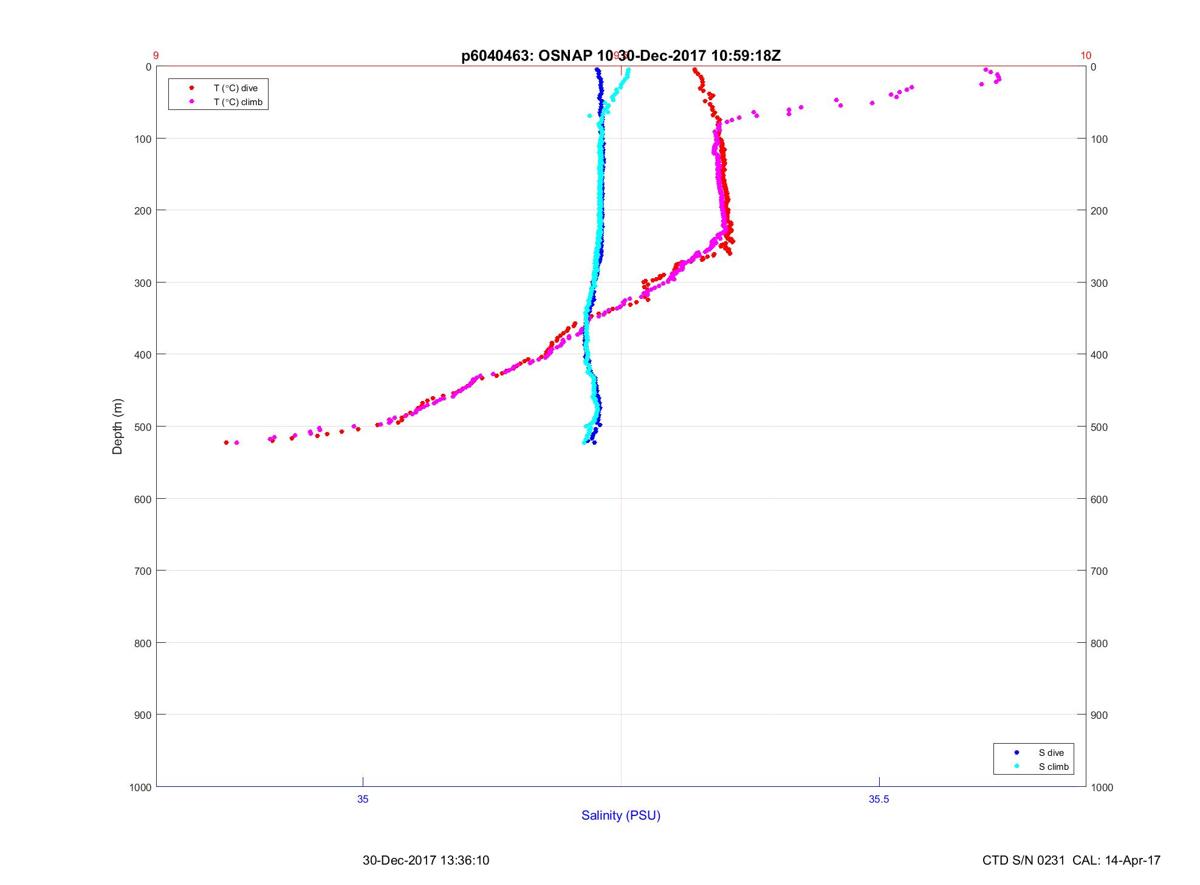Click the 'S climb' legend entry

coord(1053,767)
